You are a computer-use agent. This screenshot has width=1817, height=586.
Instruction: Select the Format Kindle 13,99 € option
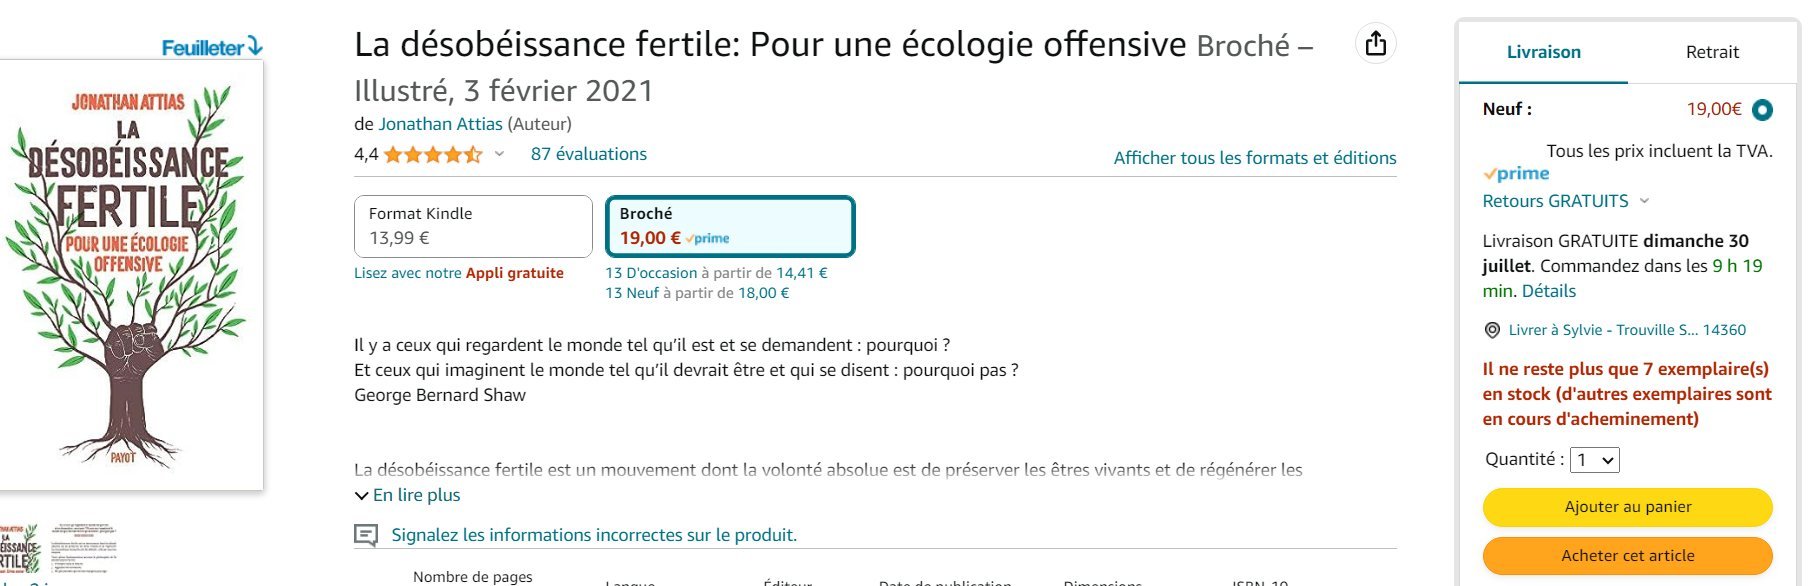[x=473, y=227]
